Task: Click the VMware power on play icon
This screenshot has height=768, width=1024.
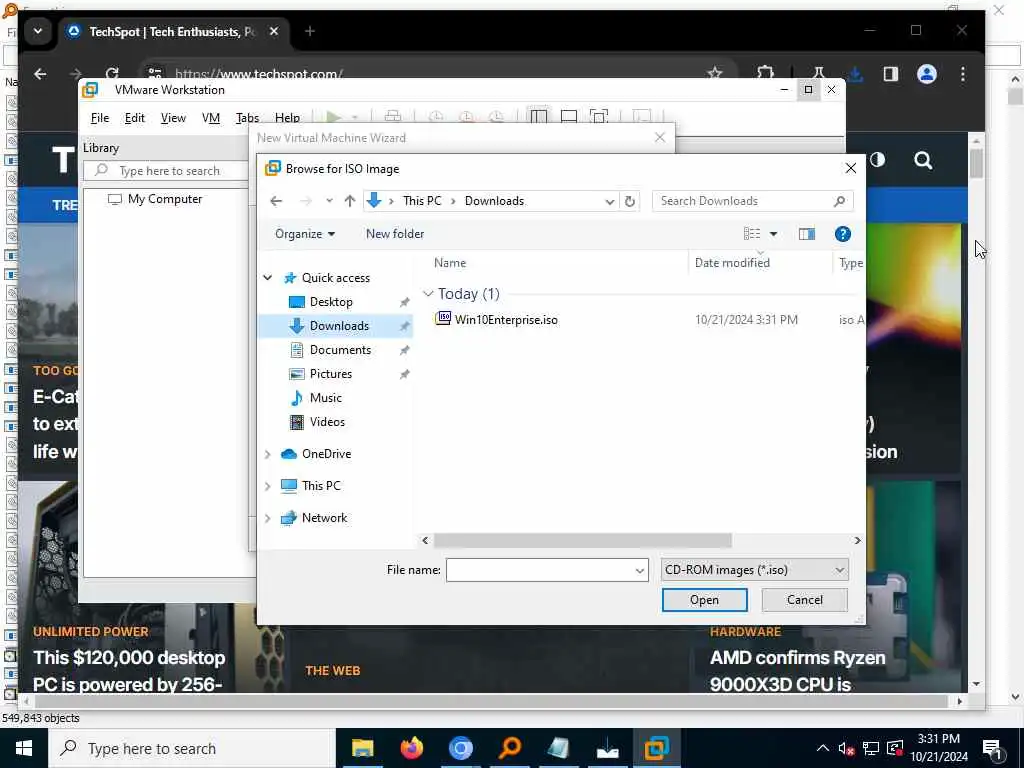Action: 334,117
